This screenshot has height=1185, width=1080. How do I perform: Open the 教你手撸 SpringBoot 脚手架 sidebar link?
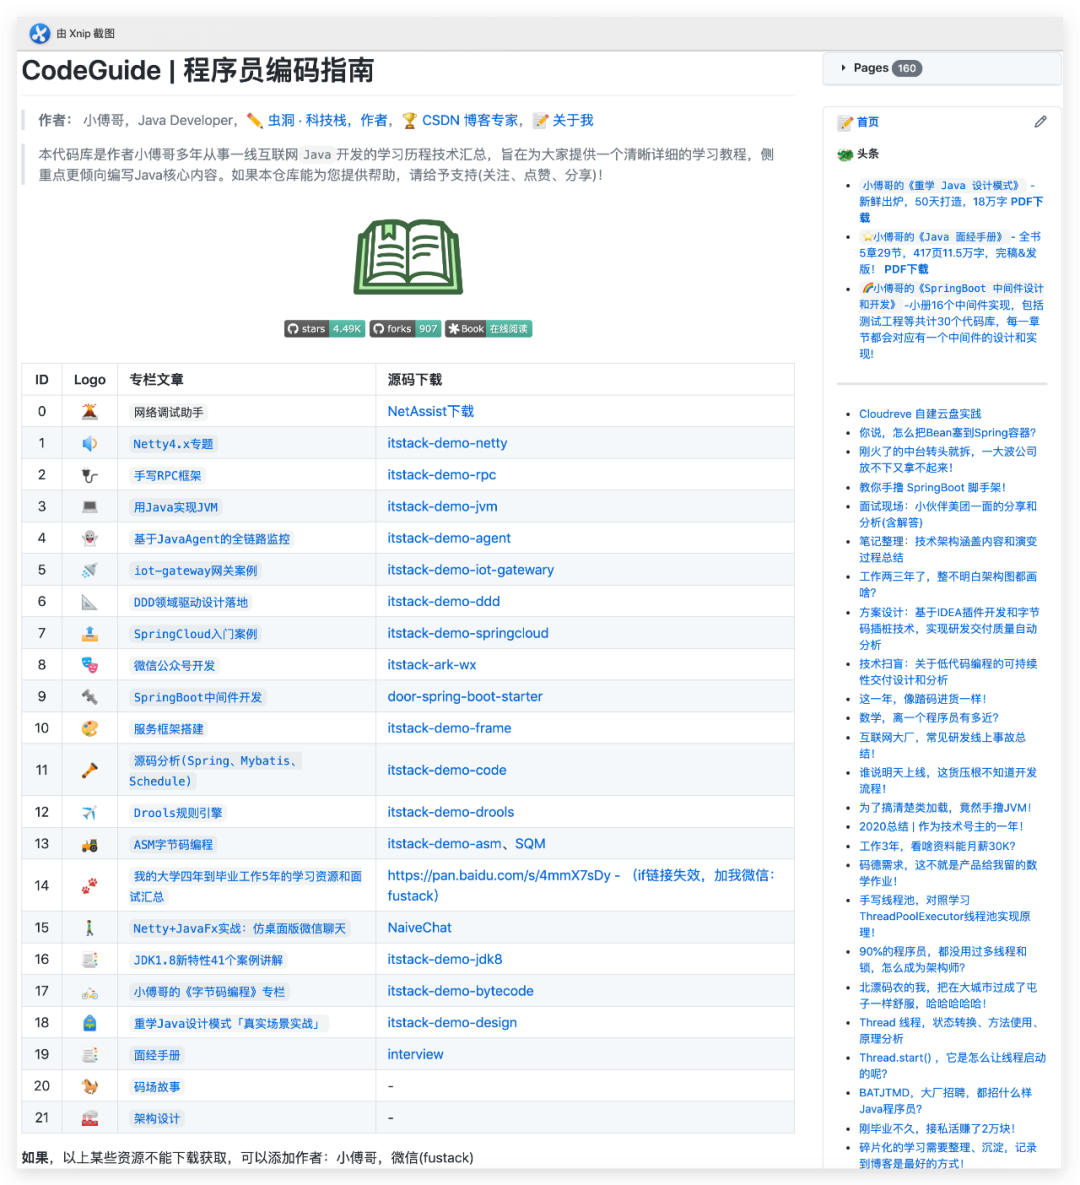click(x=933, y=487)
